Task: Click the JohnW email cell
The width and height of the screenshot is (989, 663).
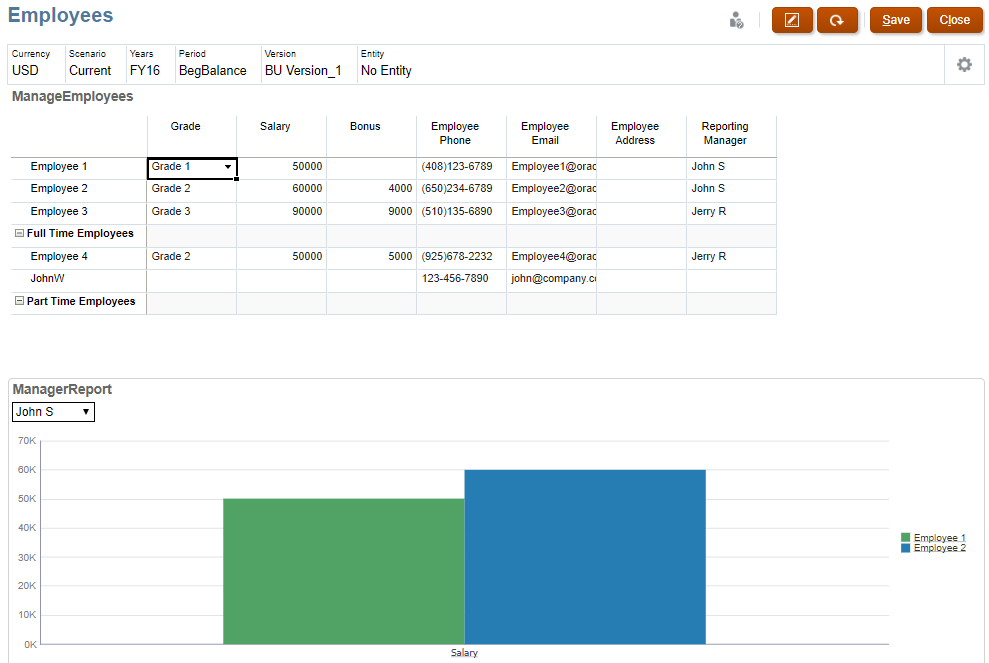Action: tap(551, 279)
